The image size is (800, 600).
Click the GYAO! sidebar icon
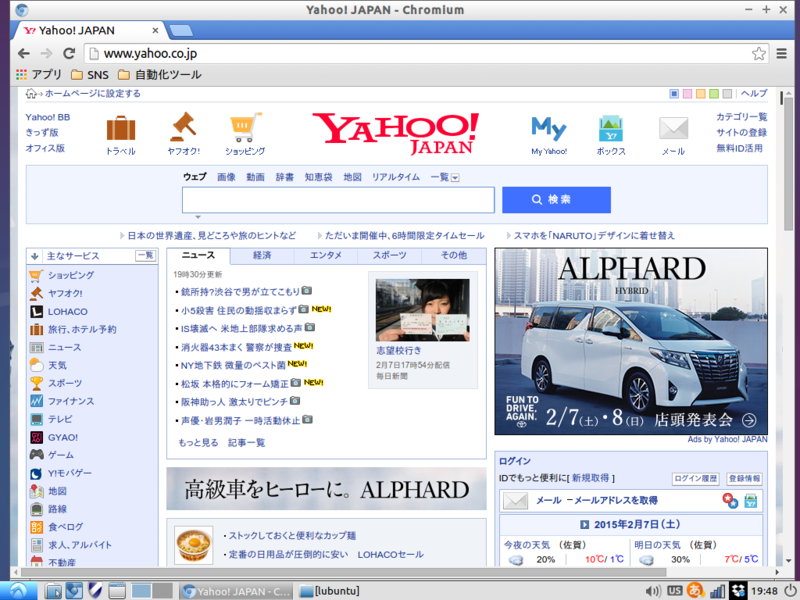[36, 437]
